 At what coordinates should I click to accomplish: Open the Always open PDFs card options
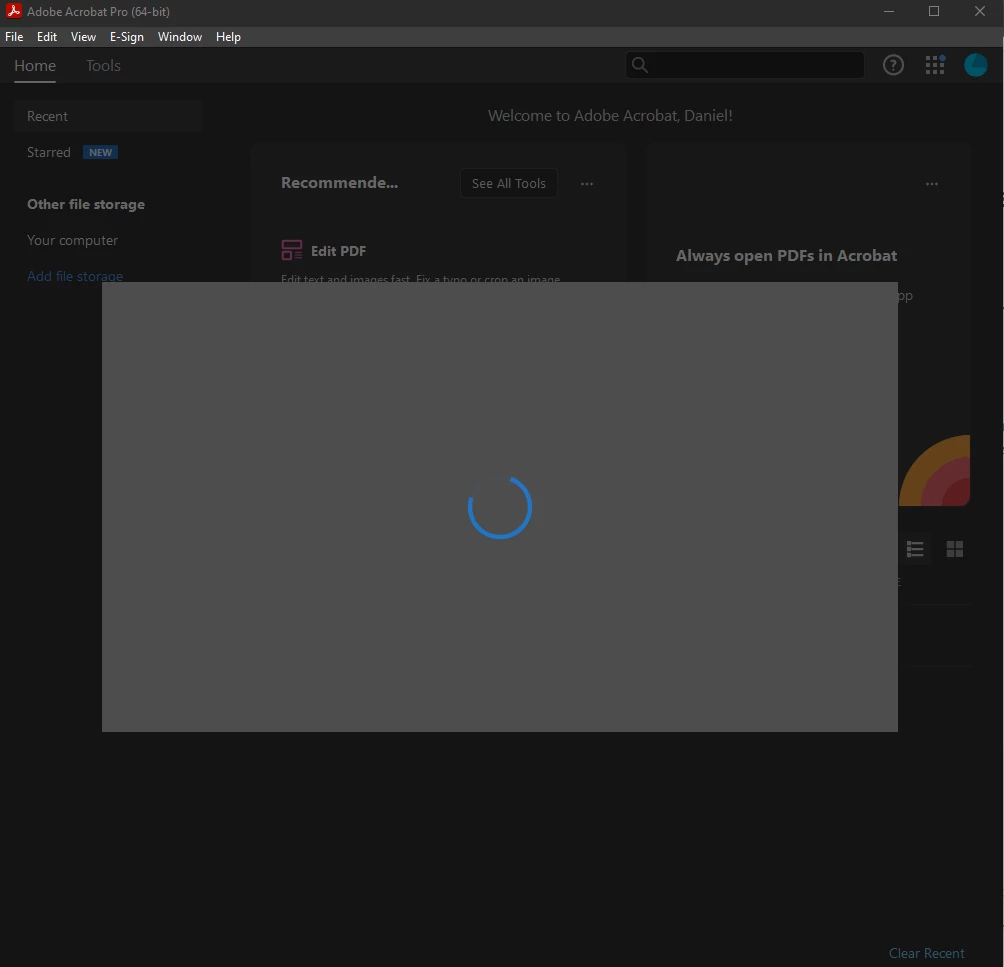pyautogui.click(x=932, y=184)
